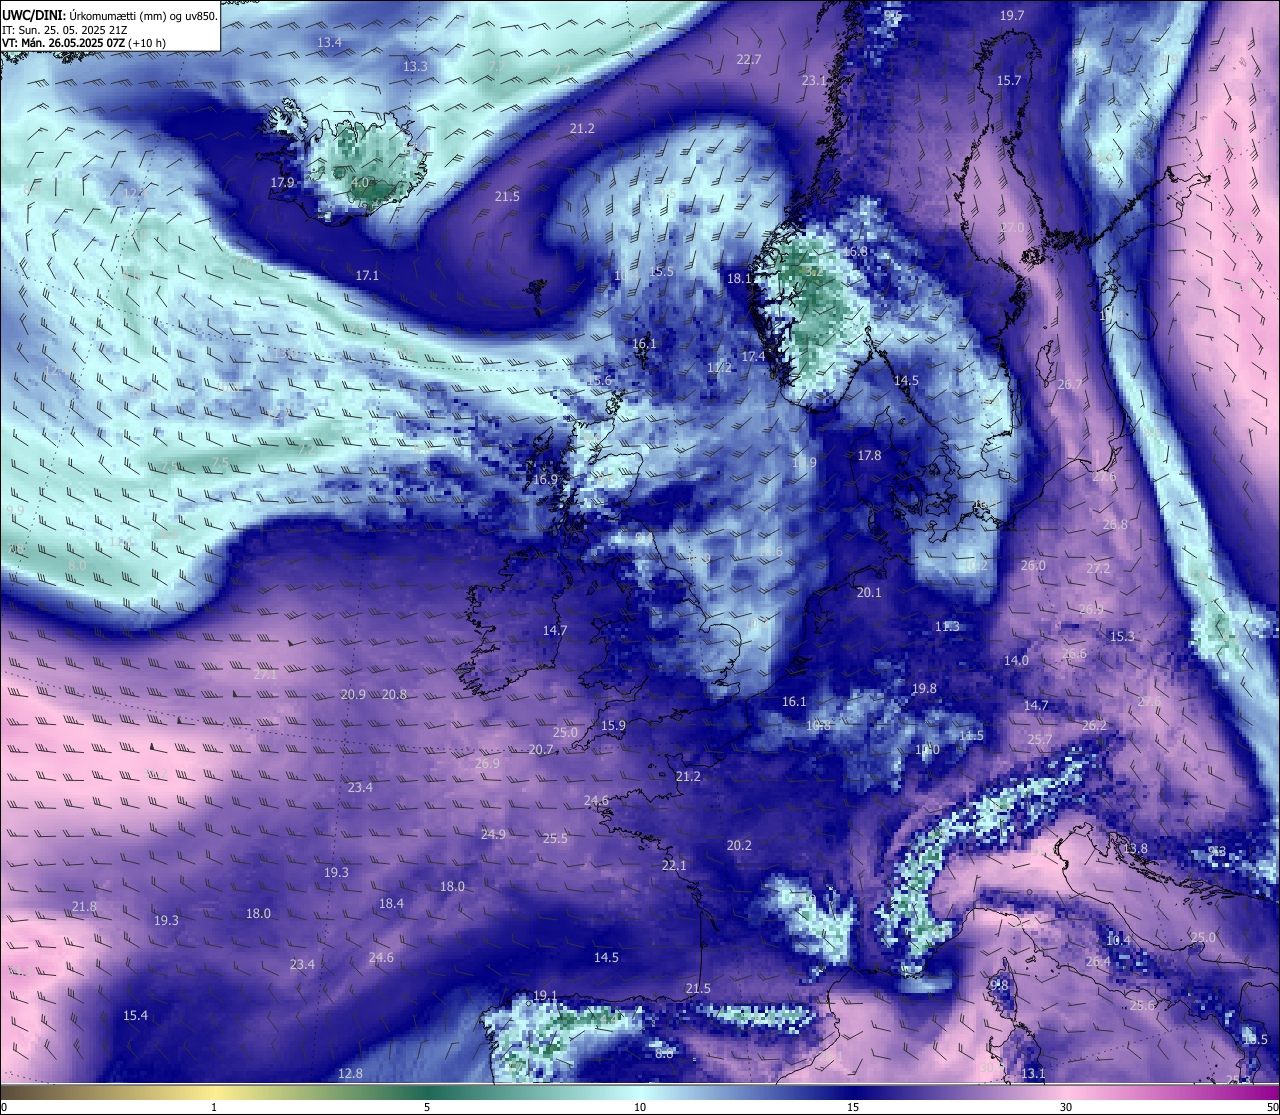
Task: Click the 22.1 value over western France
Action: [x=674, y=866]
